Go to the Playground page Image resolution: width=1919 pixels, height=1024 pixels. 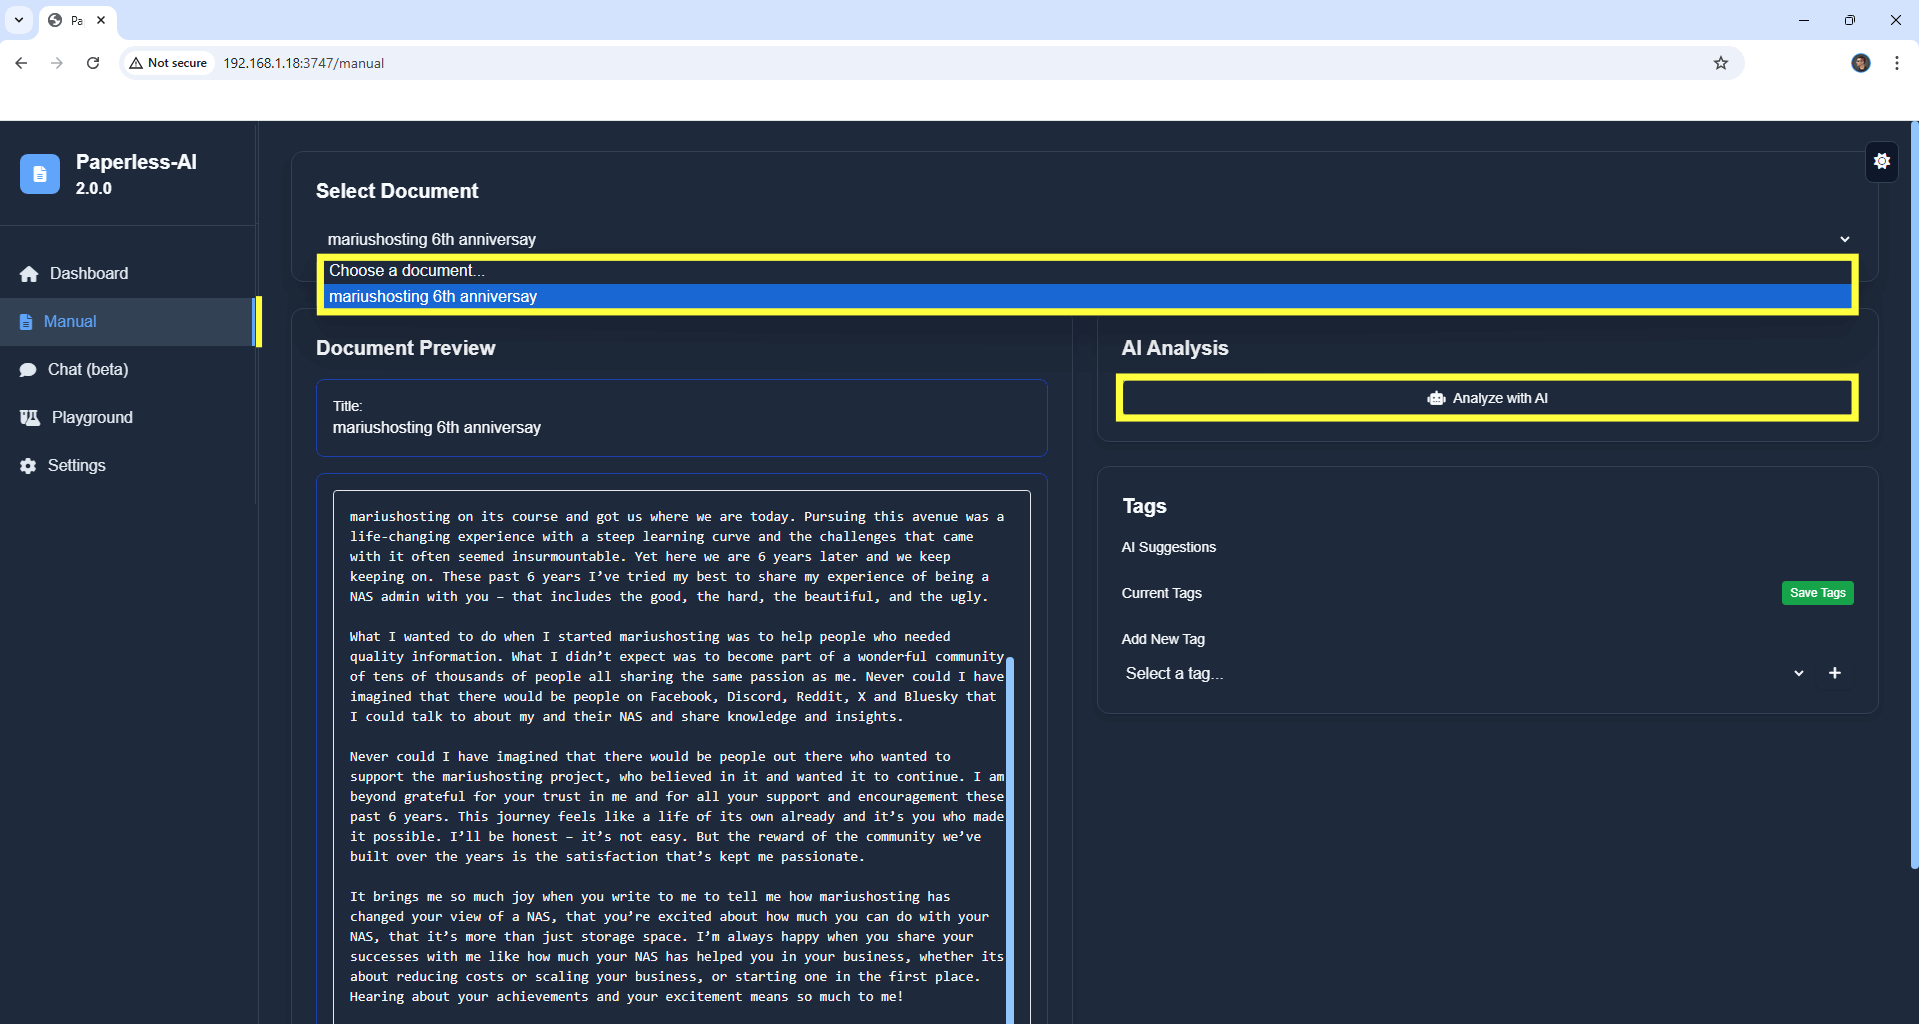128,417
